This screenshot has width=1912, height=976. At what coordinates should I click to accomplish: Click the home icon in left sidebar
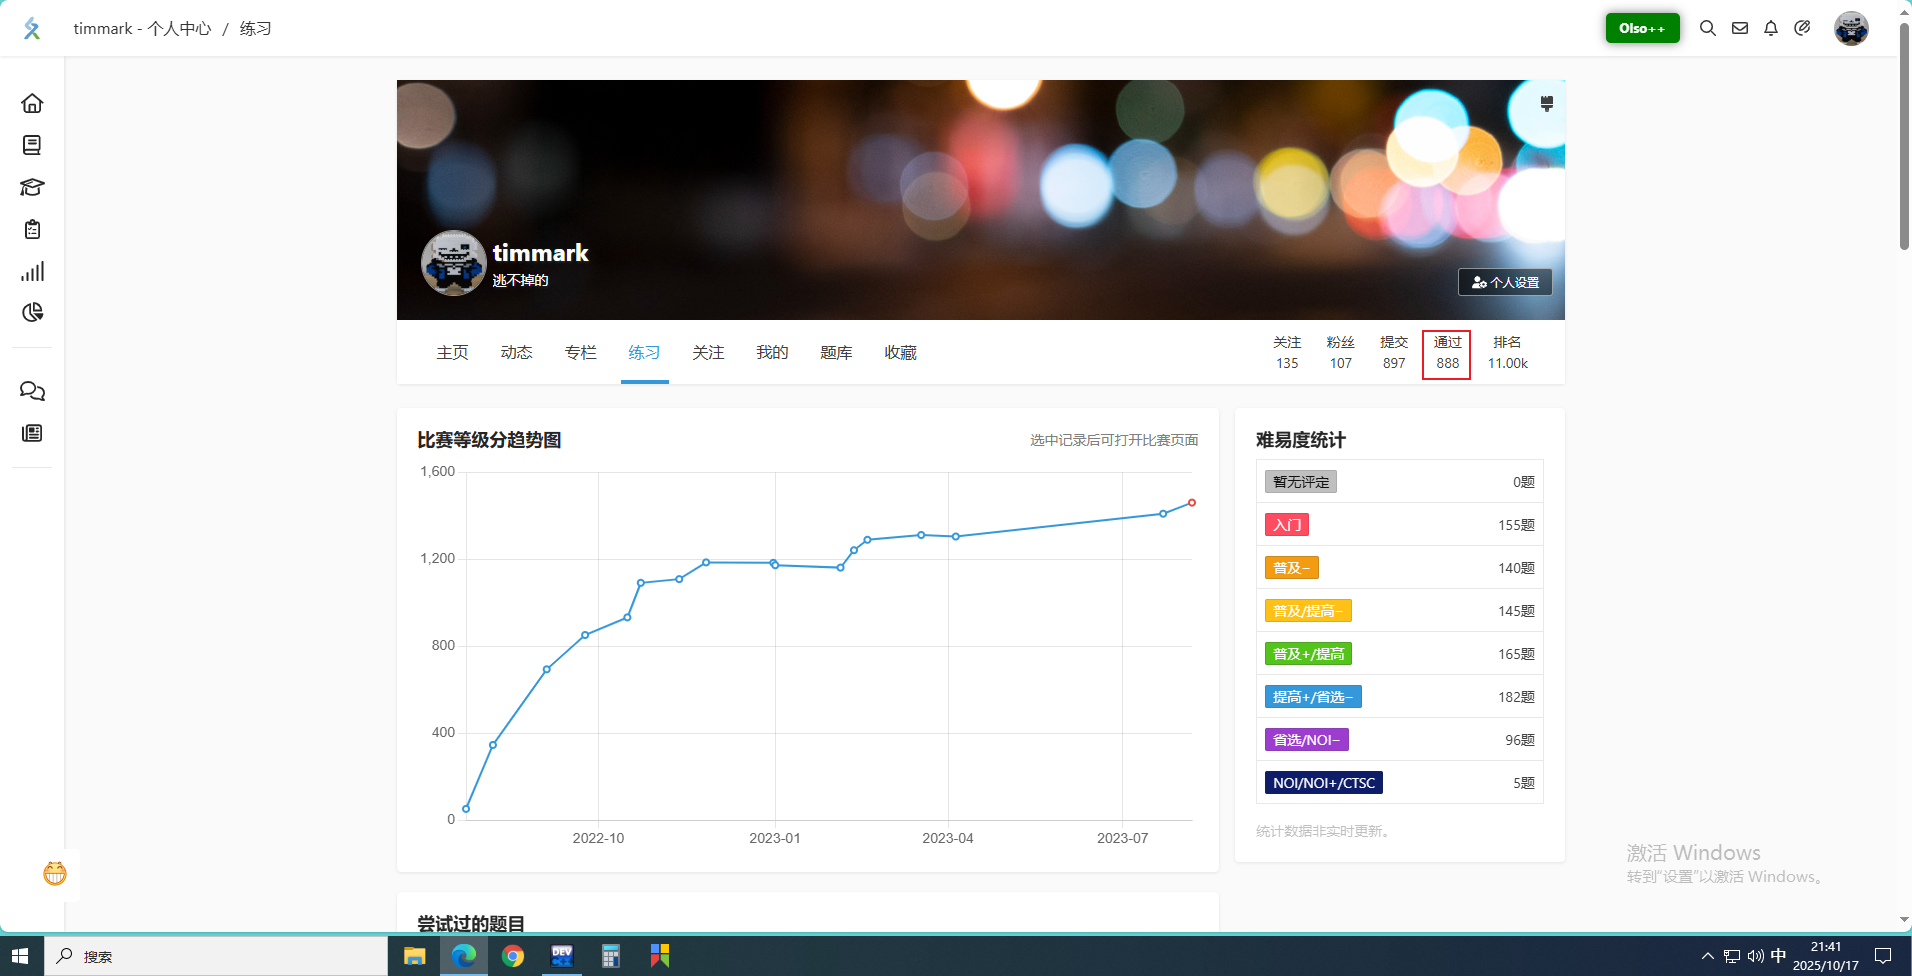click(x=32, y=103)
